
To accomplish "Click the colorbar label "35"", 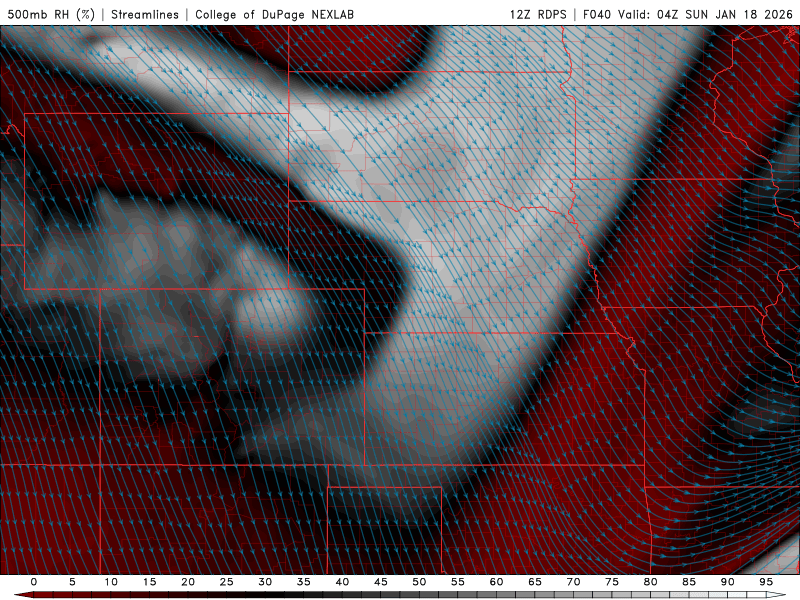I will click(x=304, y=582).
